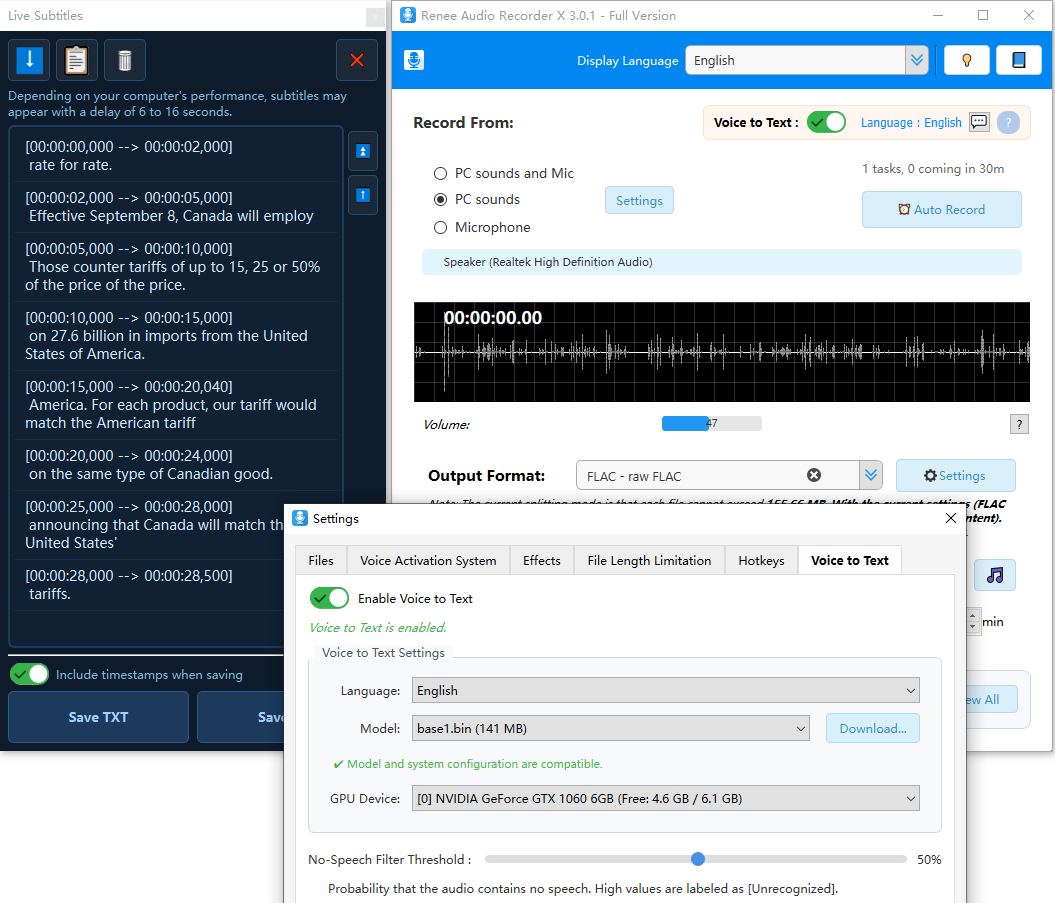Close the Settings dialog window

[x=951, y=517]
